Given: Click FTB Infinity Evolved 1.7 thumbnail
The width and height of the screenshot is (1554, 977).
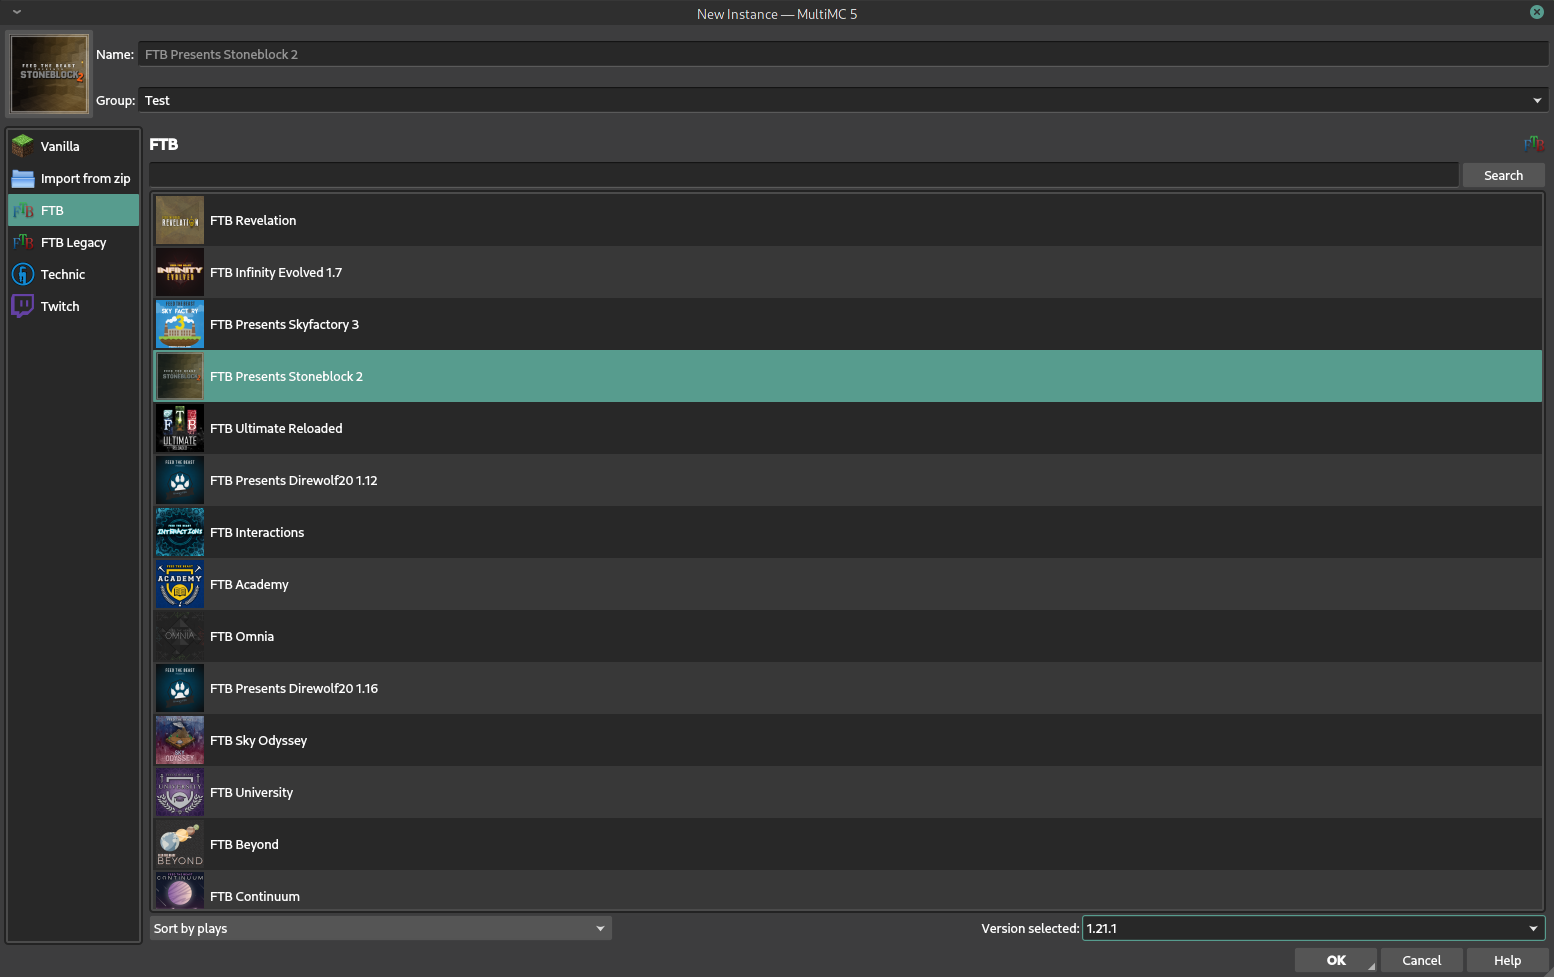Looking at the screenshot, I should click(180, 272).
